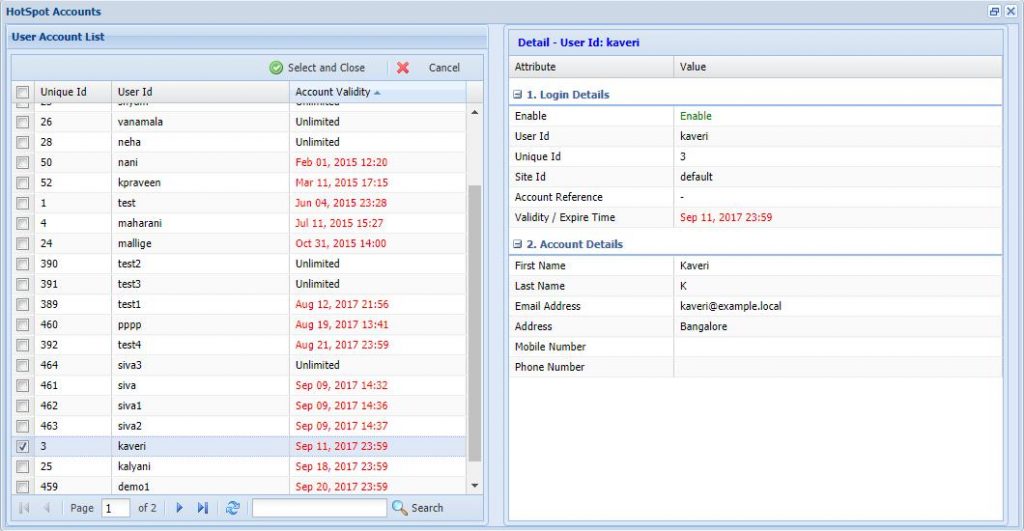Image resolution: width=1024 pixels, height=531 pixels.
Task: Uncheck the kaveri account checkbox
Action: 22,446
